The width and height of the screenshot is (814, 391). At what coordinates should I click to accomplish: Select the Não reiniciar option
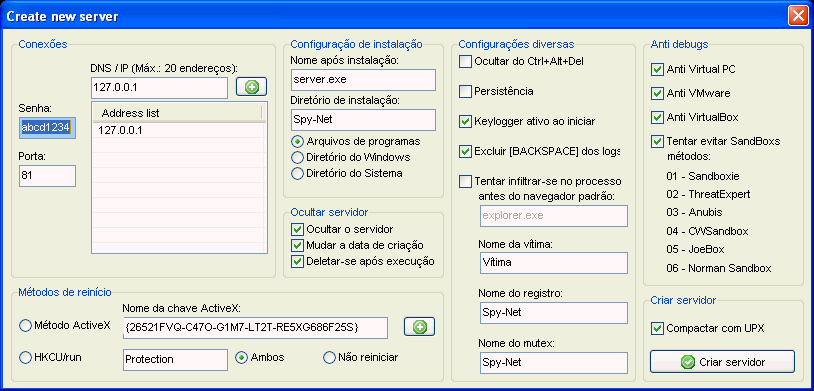(329, 357)
